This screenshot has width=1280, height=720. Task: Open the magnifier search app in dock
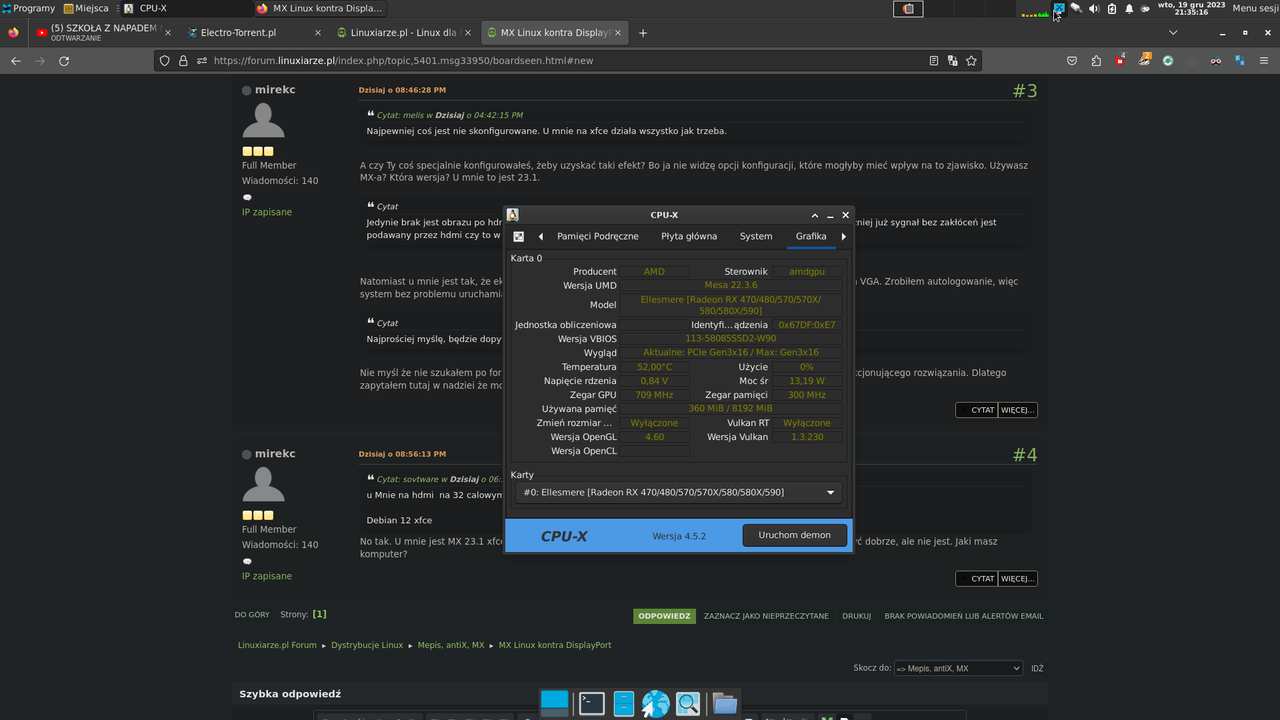point(688,704)
